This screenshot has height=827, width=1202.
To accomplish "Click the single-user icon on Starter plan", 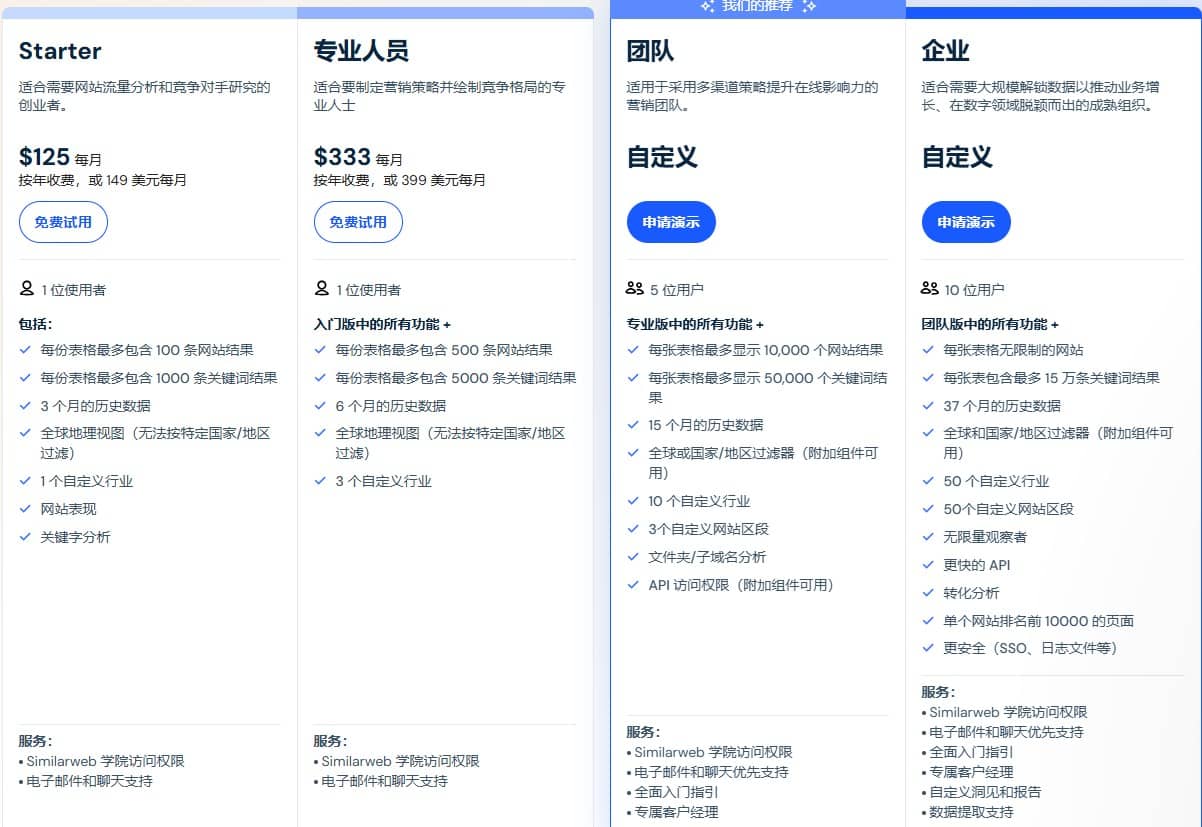I will (x=28, y=289).
